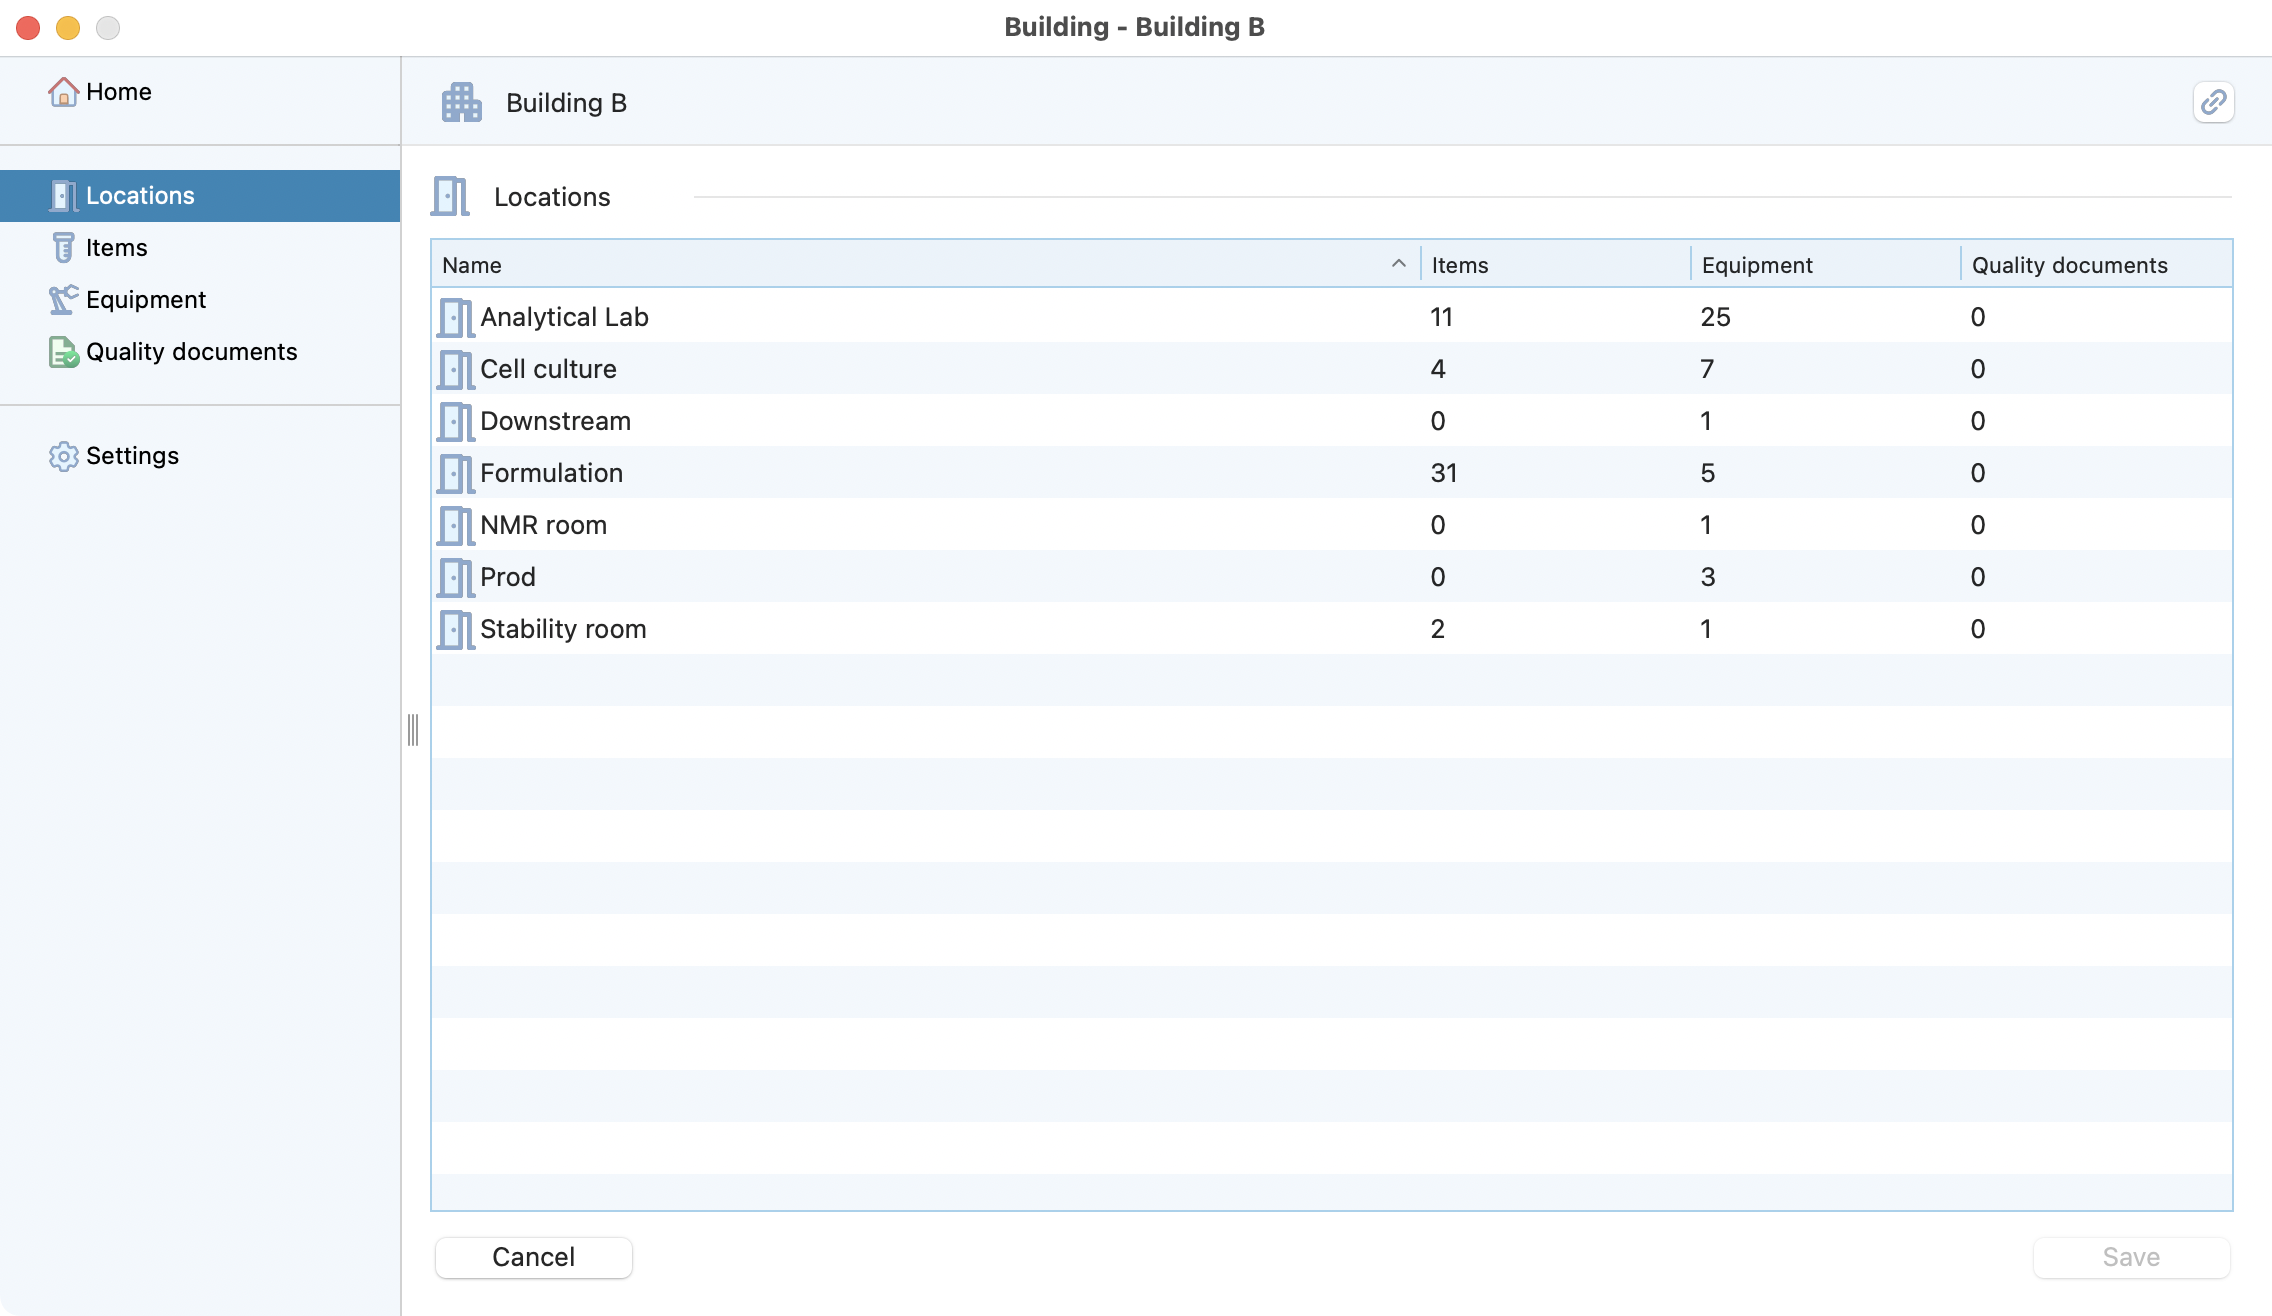Sort by the Name column header
Image resolution: width=2272 pixels, height=1316 pixels.
pos(925,265)
